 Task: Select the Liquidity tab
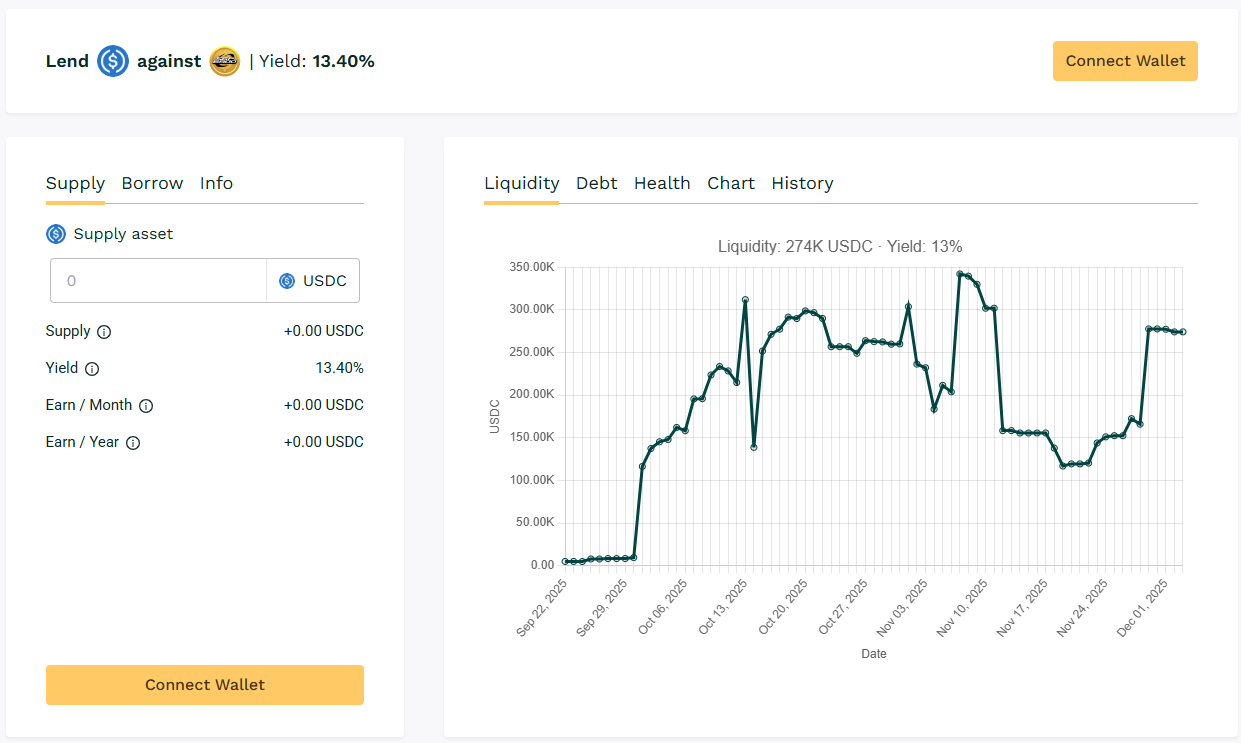tap(521, 183)
